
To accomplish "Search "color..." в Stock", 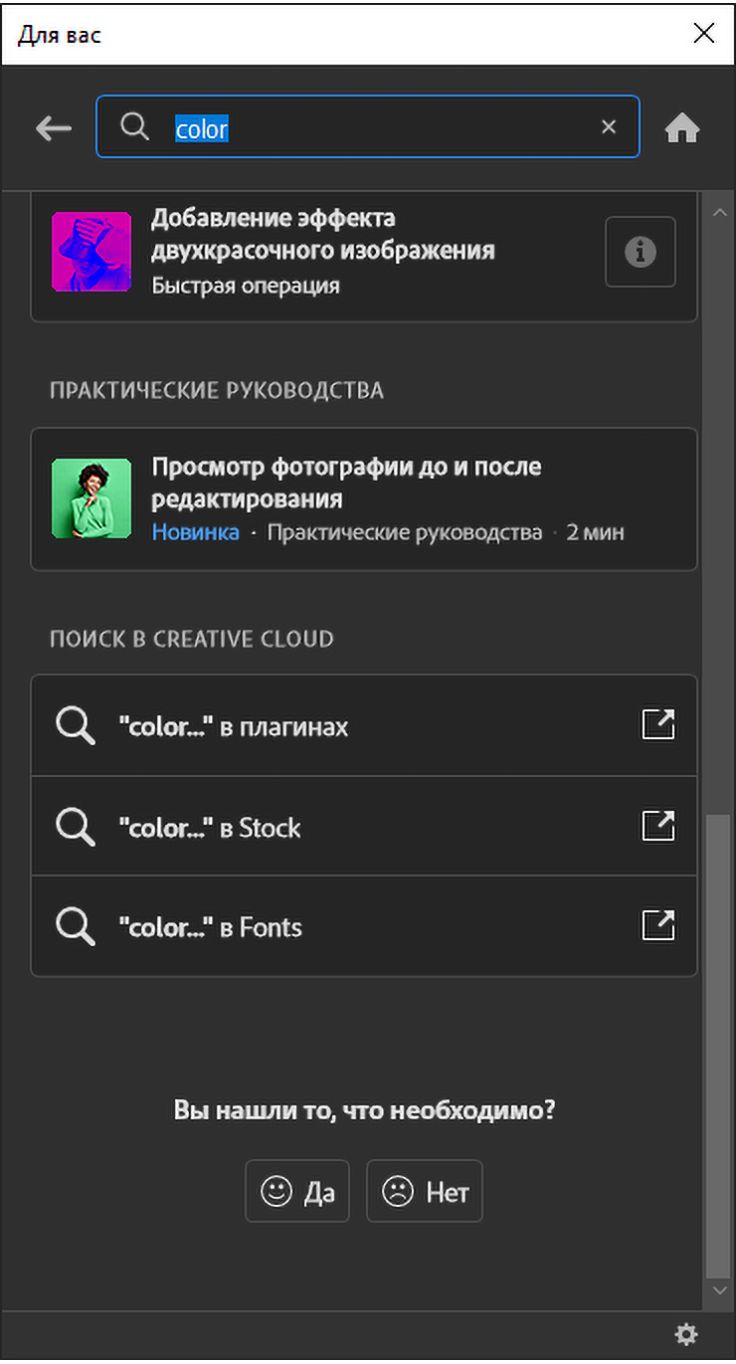I will (210, 828).
